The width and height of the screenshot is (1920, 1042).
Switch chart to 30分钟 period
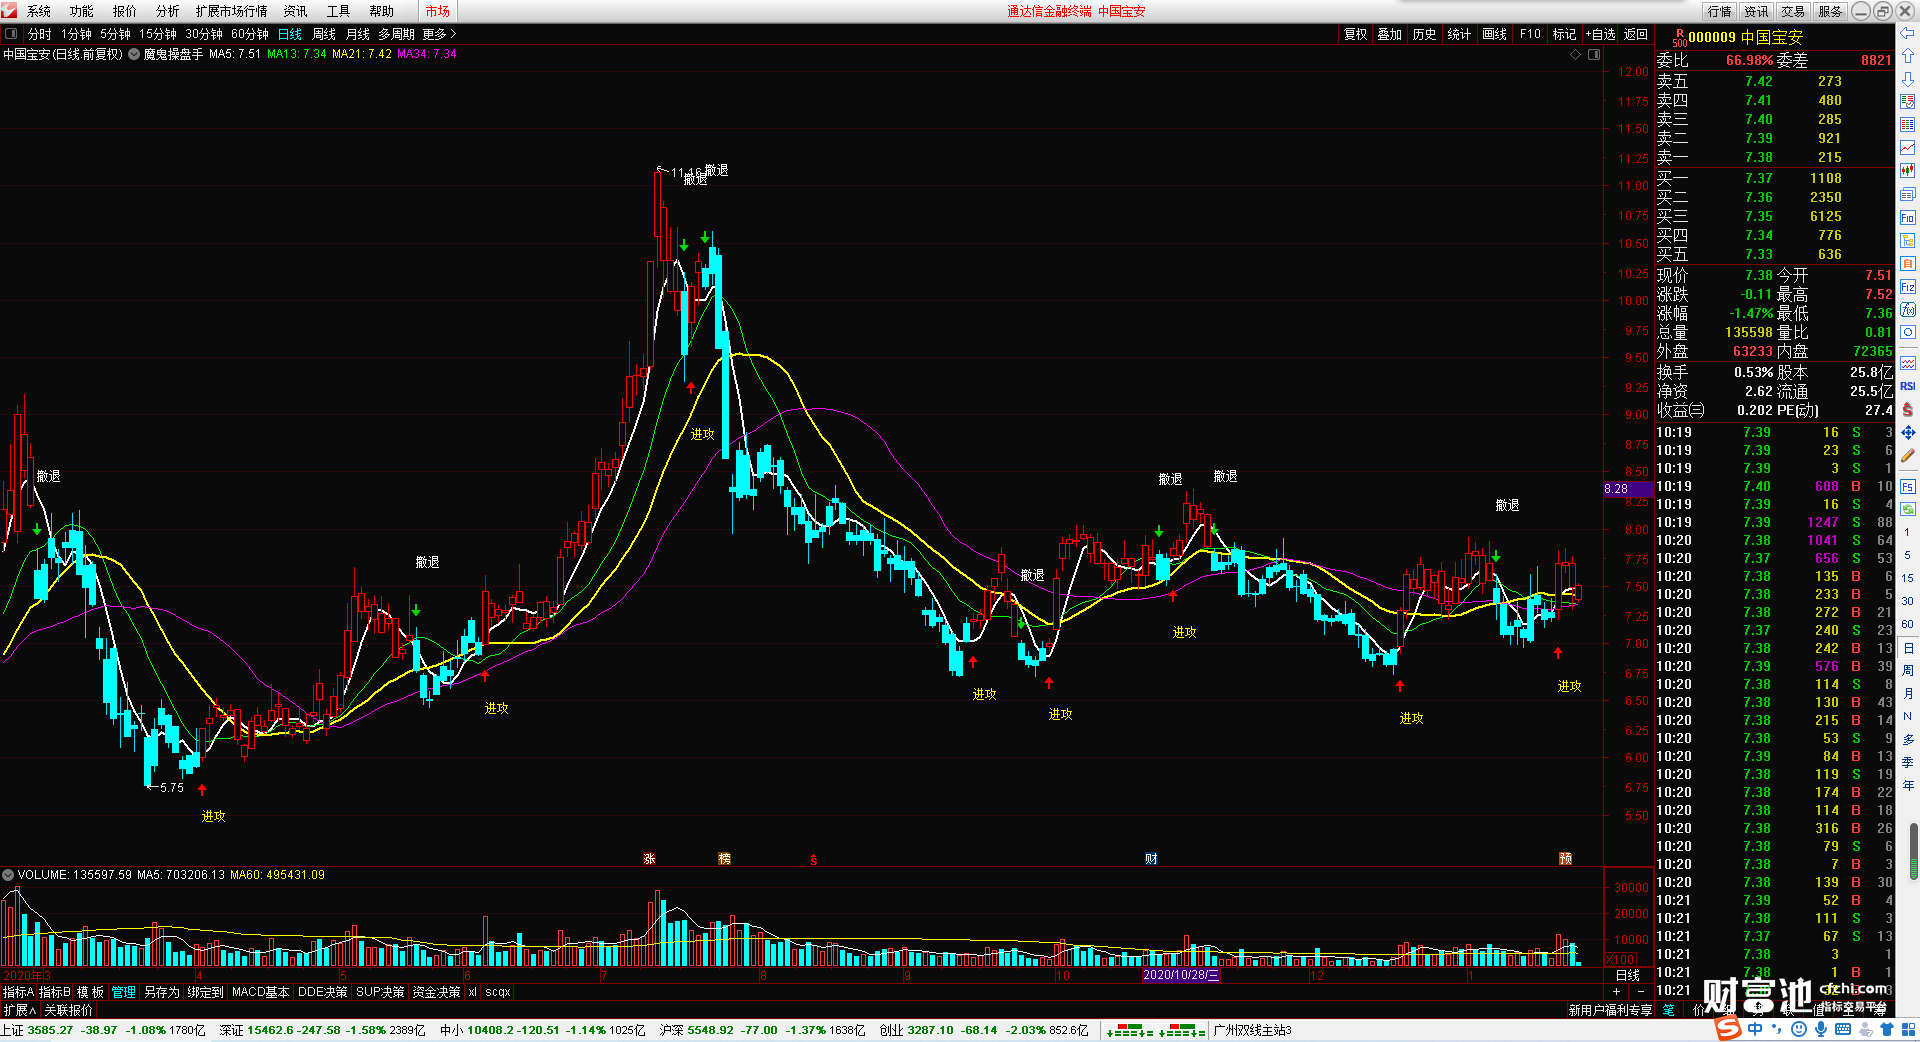[x=204, y=34]
